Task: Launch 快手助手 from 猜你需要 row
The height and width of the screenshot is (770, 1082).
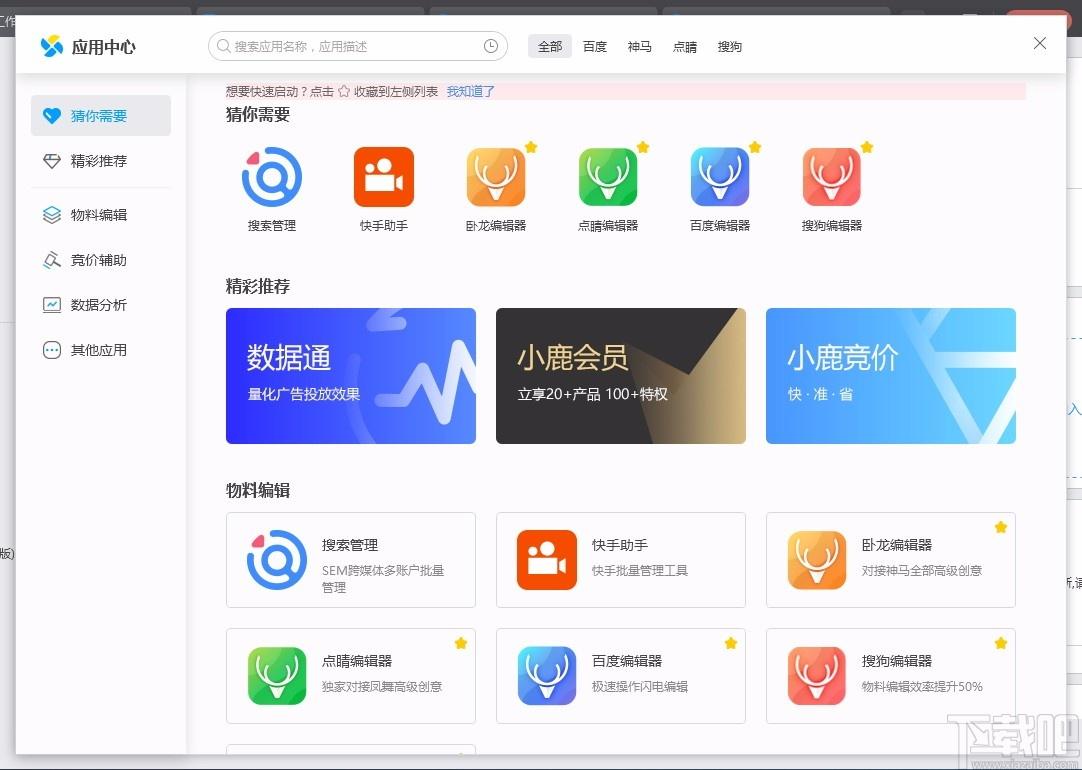Action: [384, 177]
